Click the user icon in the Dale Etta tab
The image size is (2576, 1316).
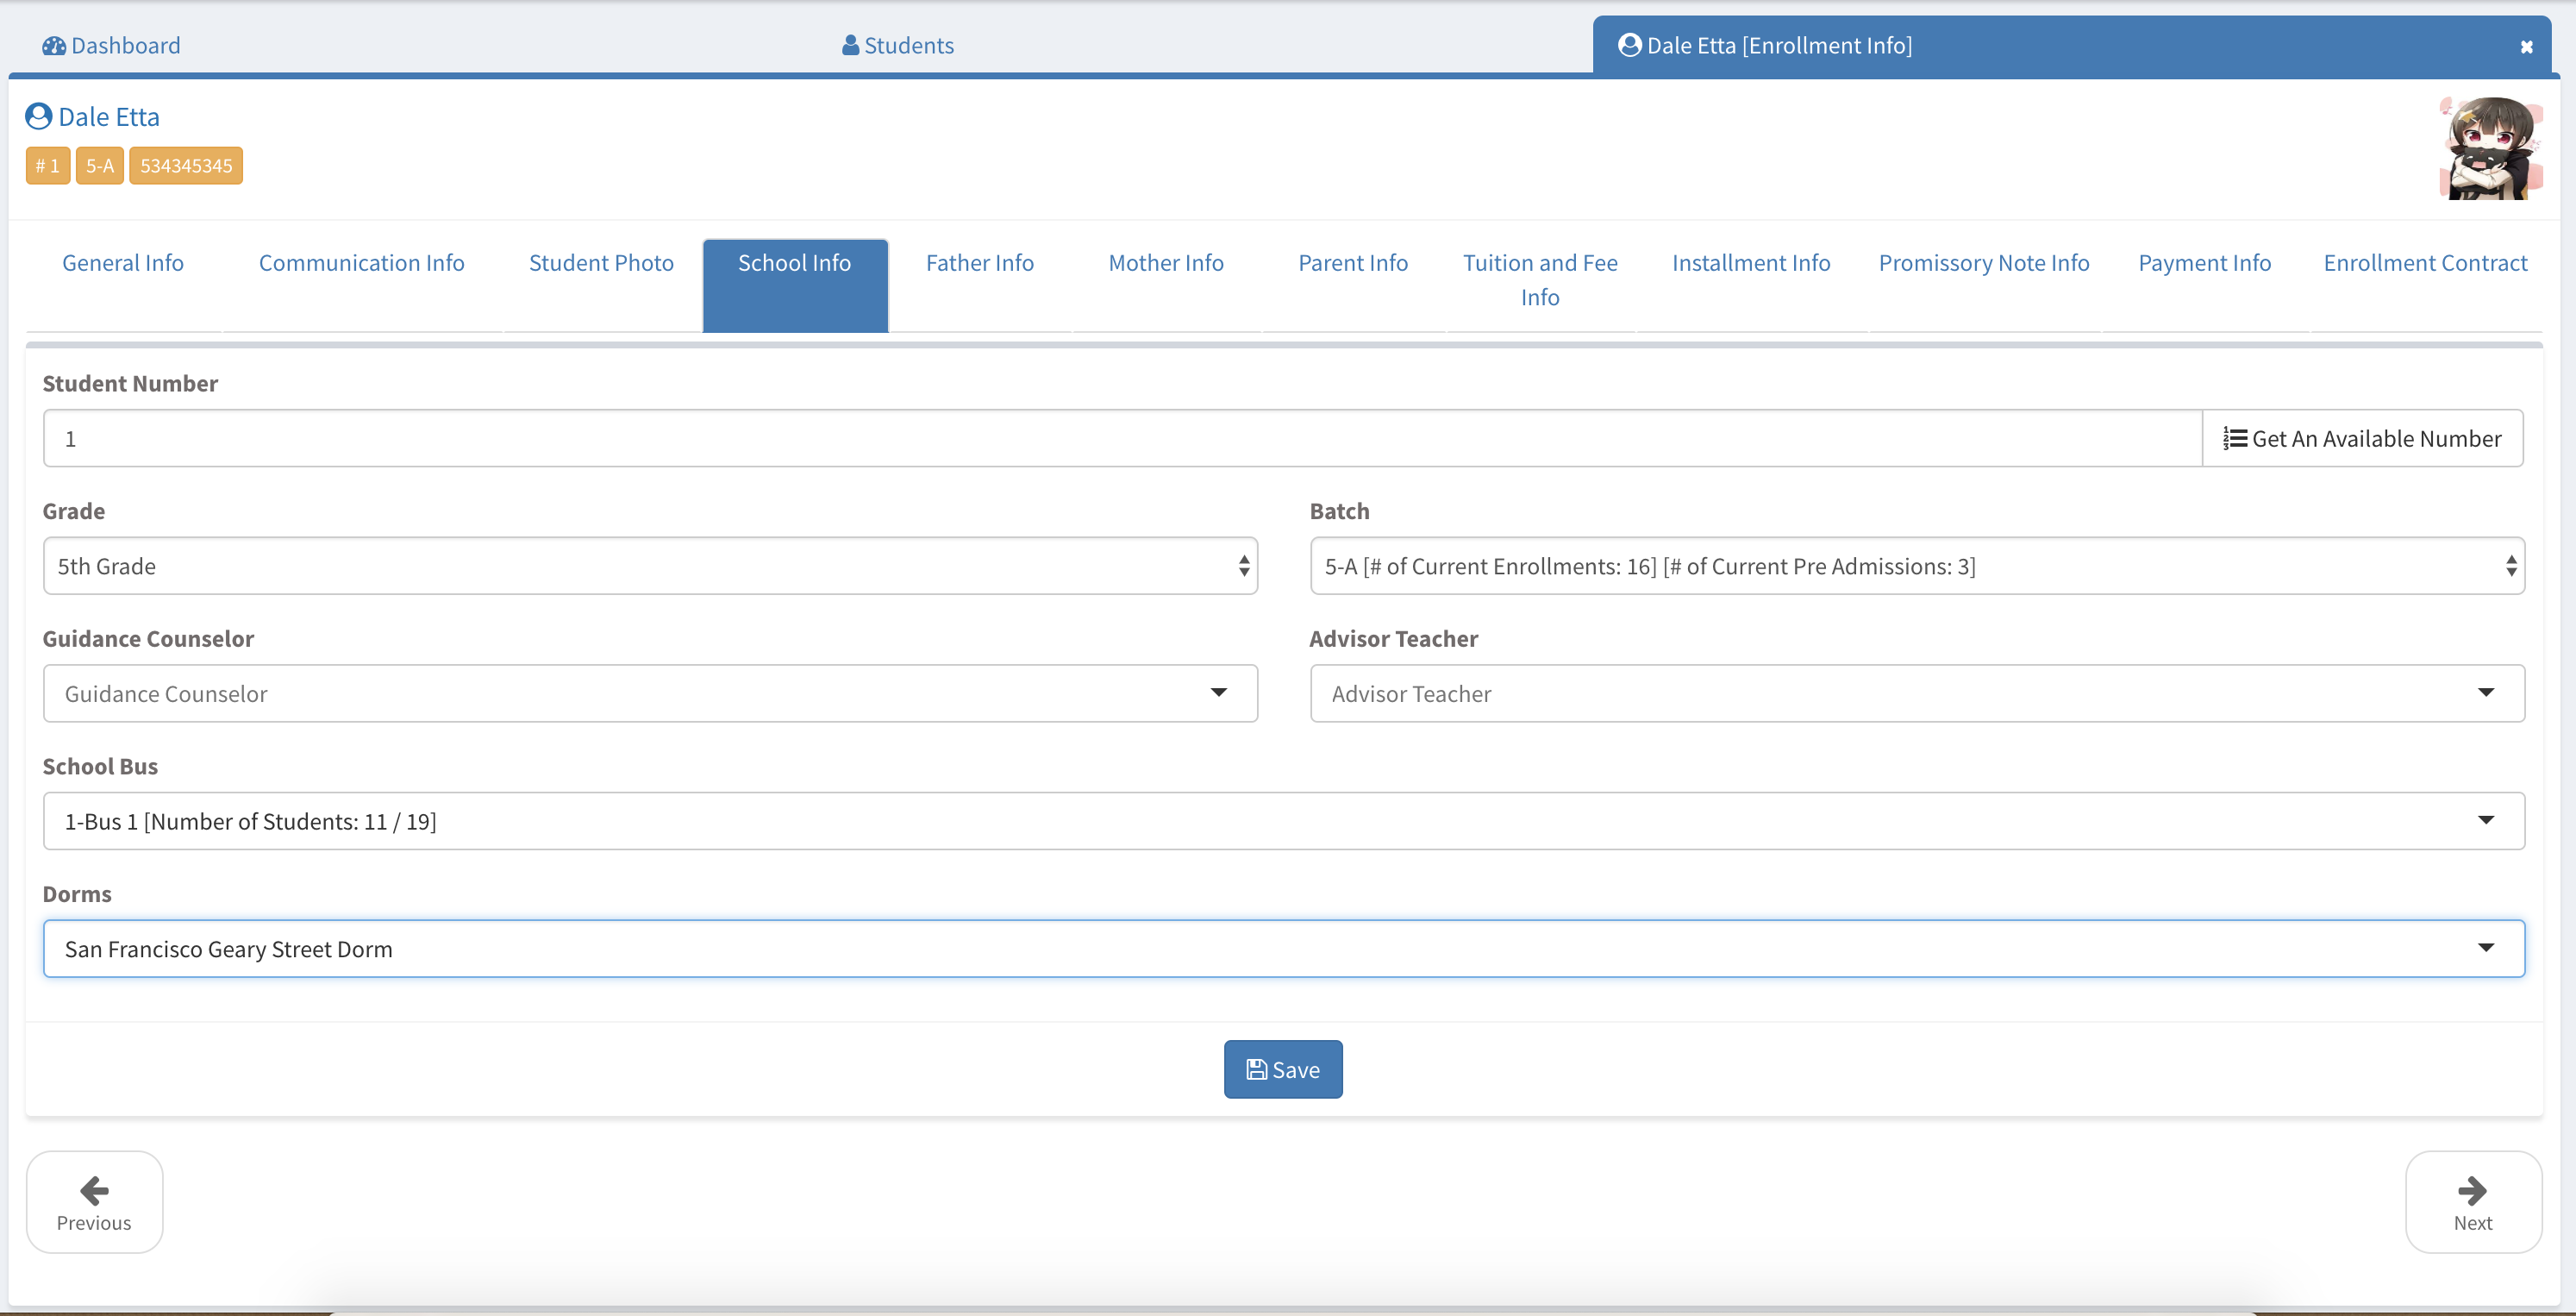tap(1629, 45)
